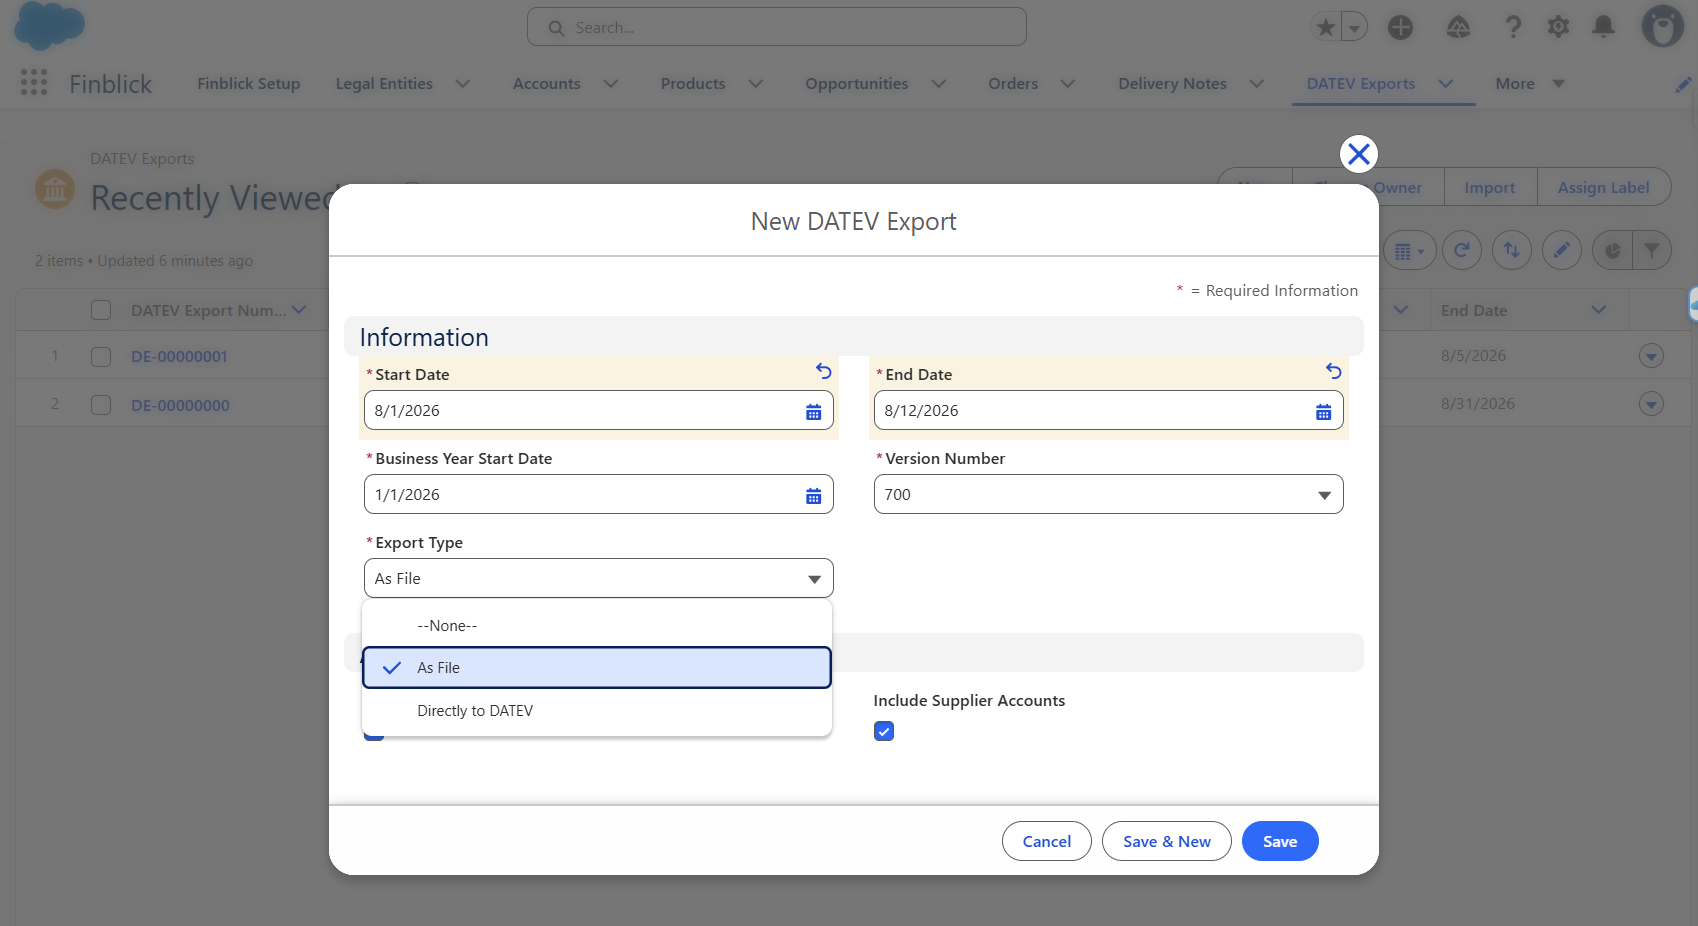View notifications bell
Image resolution: width=1698 pixels, height=926 pixels.
coord(1603,27)
